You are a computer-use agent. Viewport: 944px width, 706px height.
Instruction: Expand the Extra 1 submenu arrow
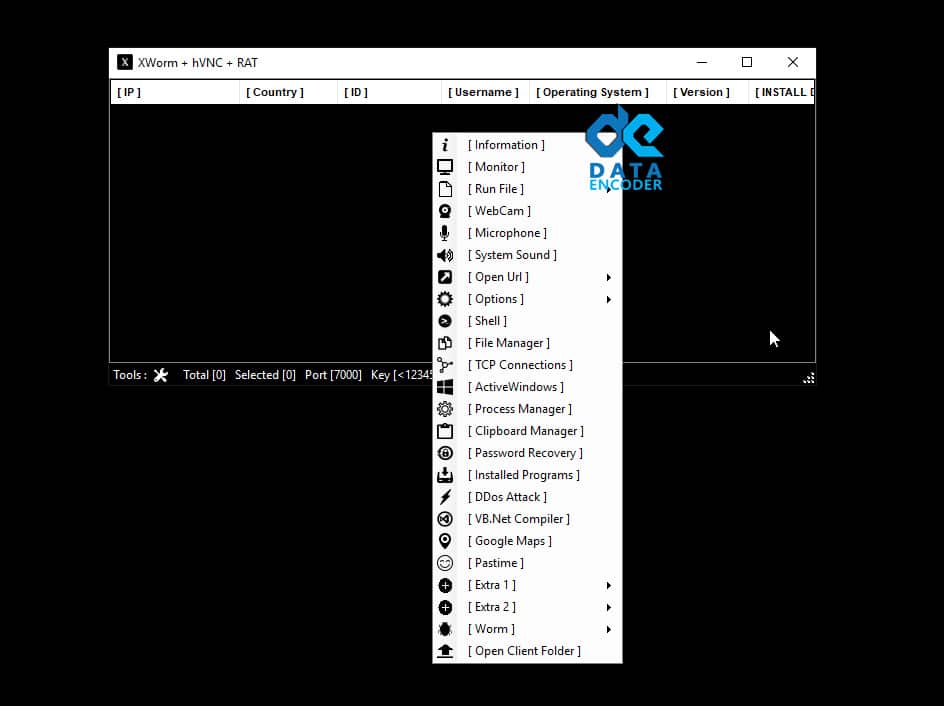609,585
